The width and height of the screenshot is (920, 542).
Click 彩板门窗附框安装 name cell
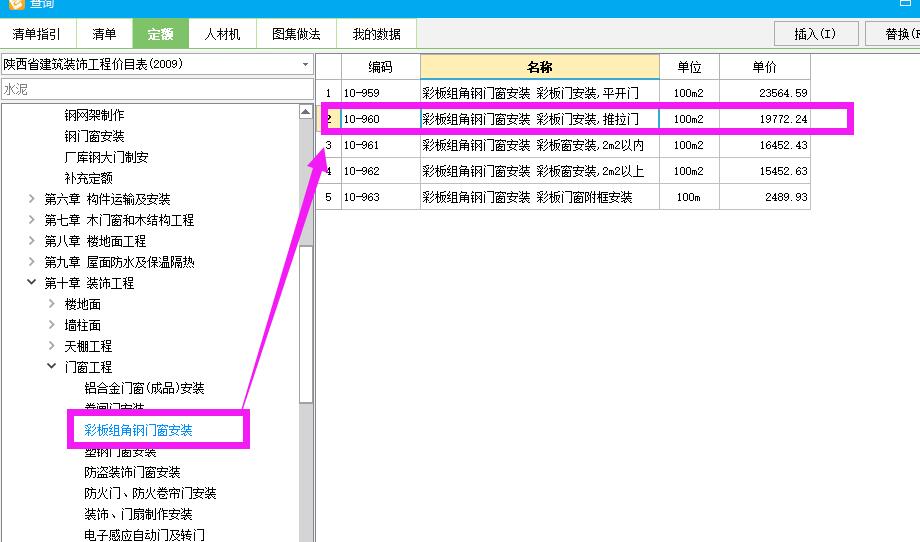[x=540, y=197]
